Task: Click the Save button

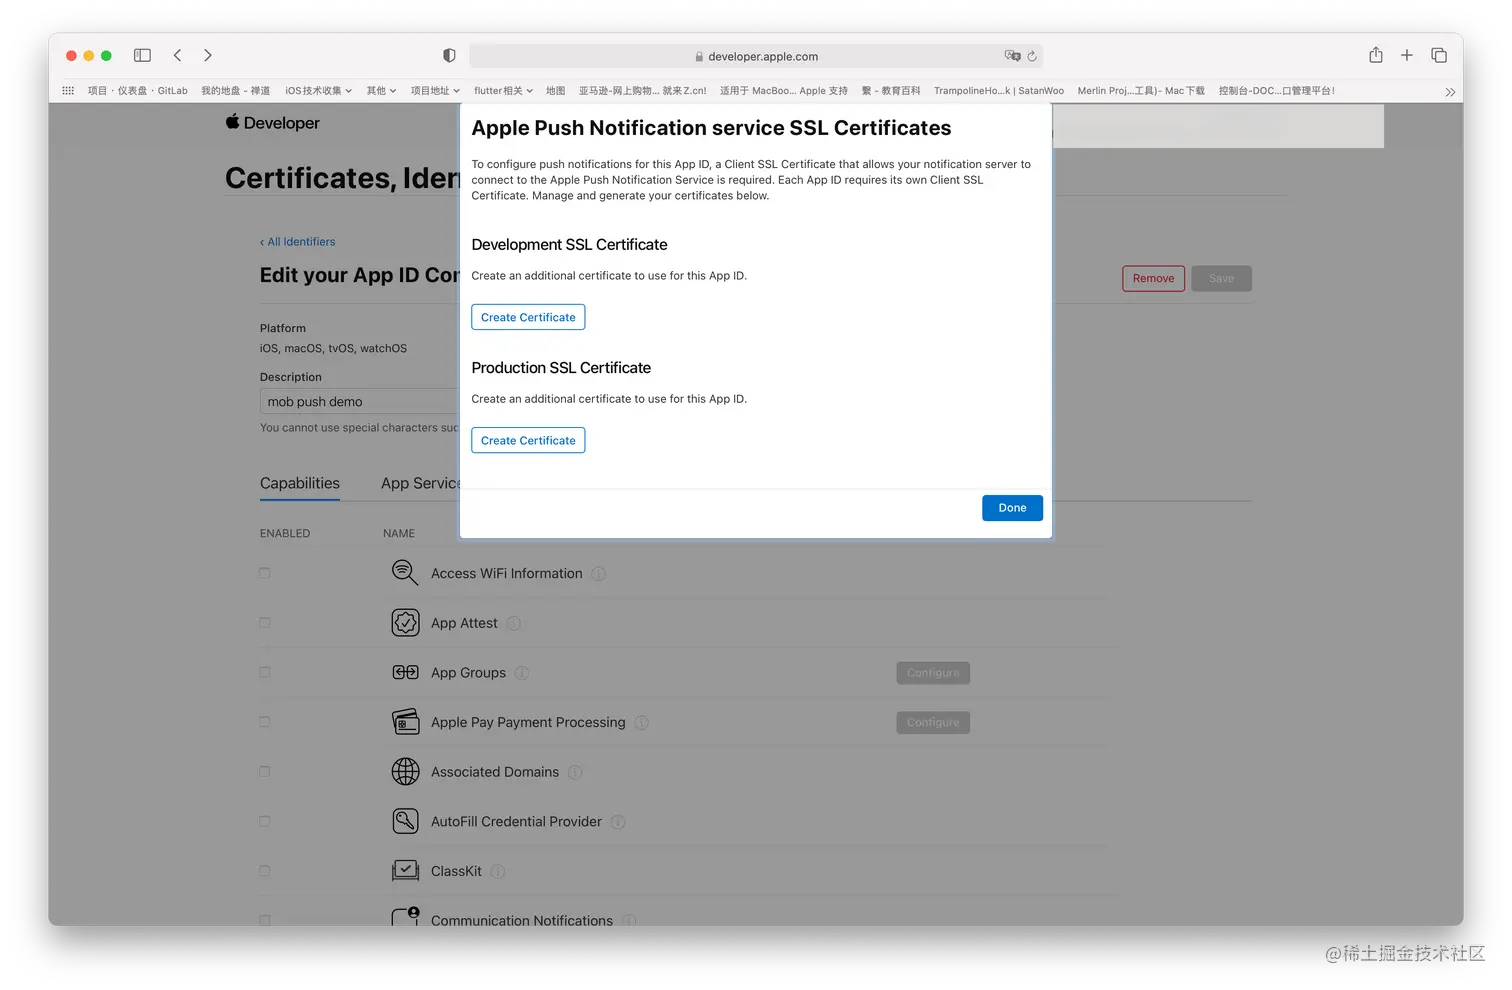Action: [x=1221, y=278]
